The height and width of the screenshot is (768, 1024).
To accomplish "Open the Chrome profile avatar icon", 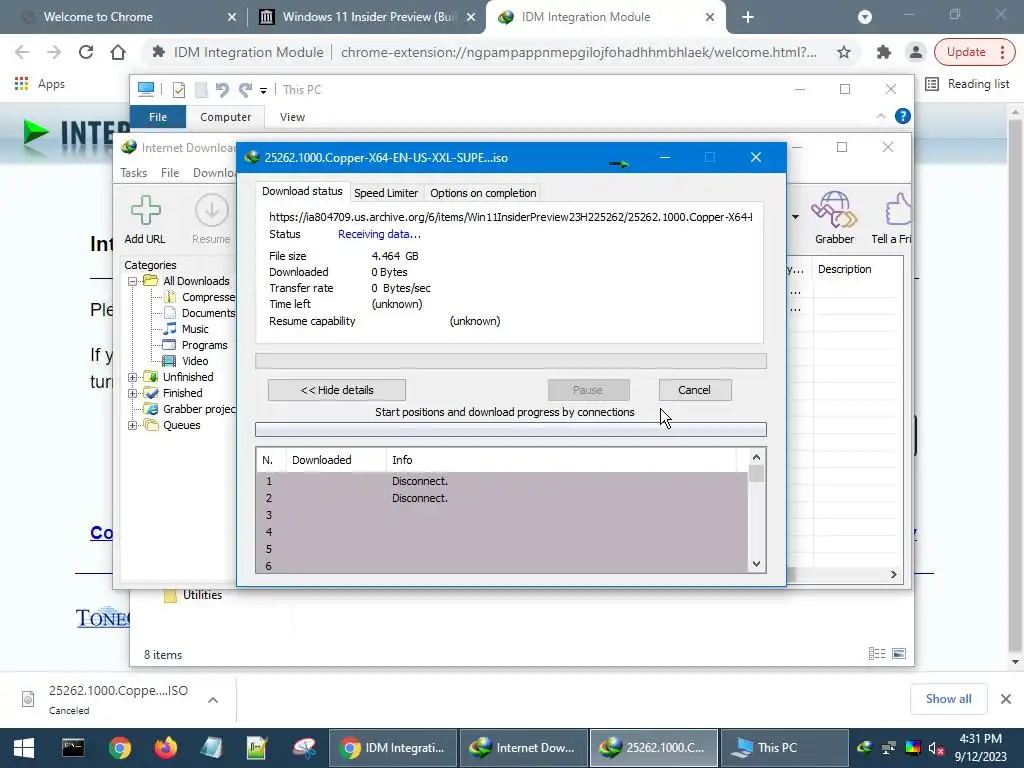I will point(916,52).
